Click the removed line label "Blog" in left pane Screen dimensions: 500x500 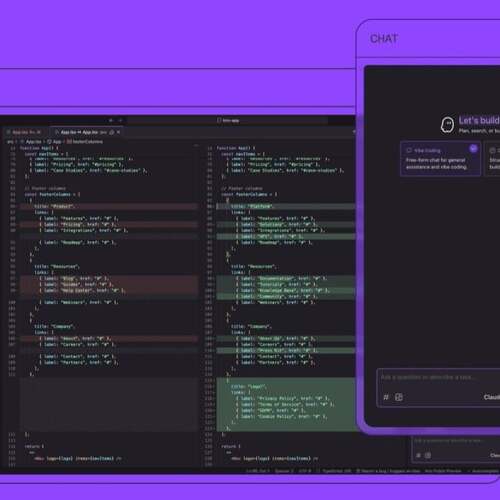[109, 278]
